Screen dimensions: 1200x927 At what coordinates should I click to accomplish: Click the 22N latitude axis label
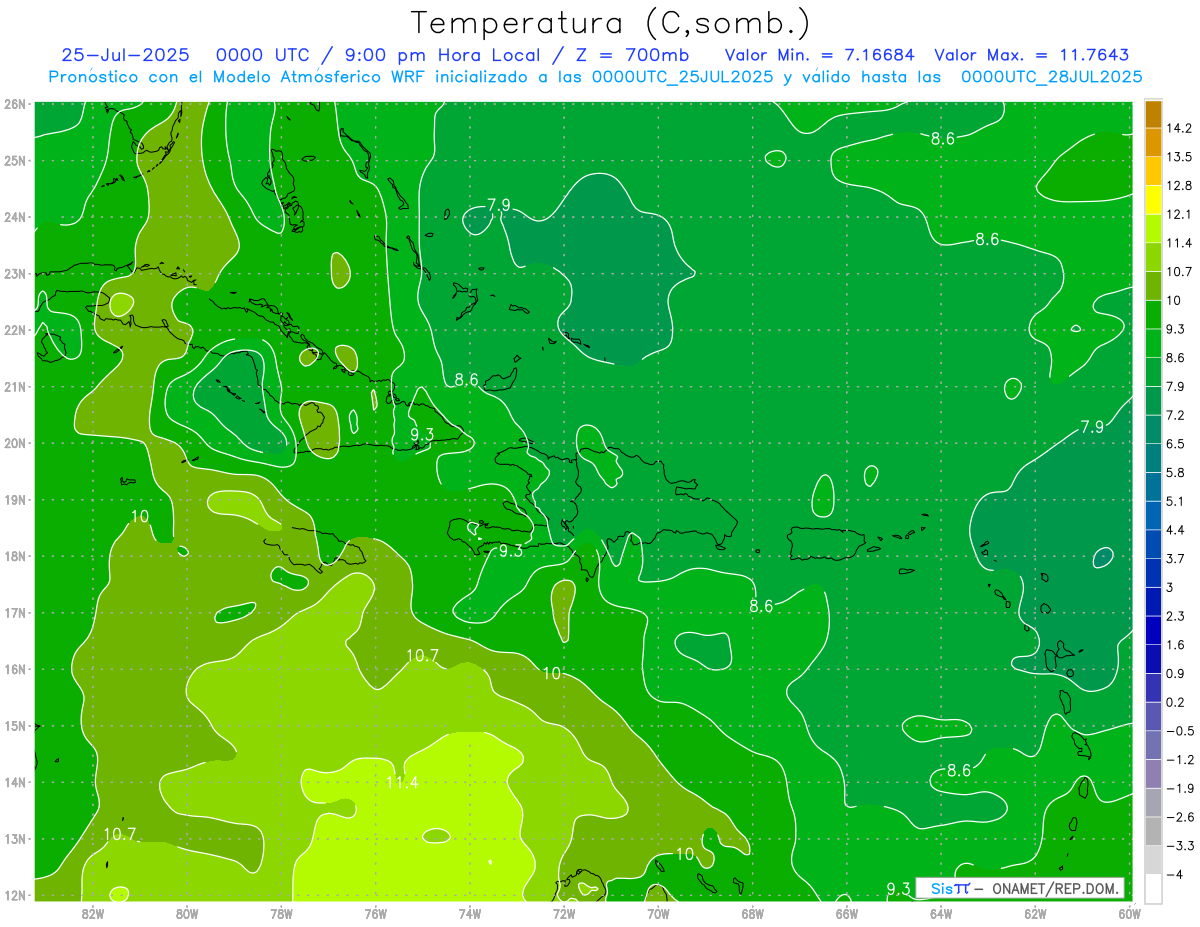point(15,330)
